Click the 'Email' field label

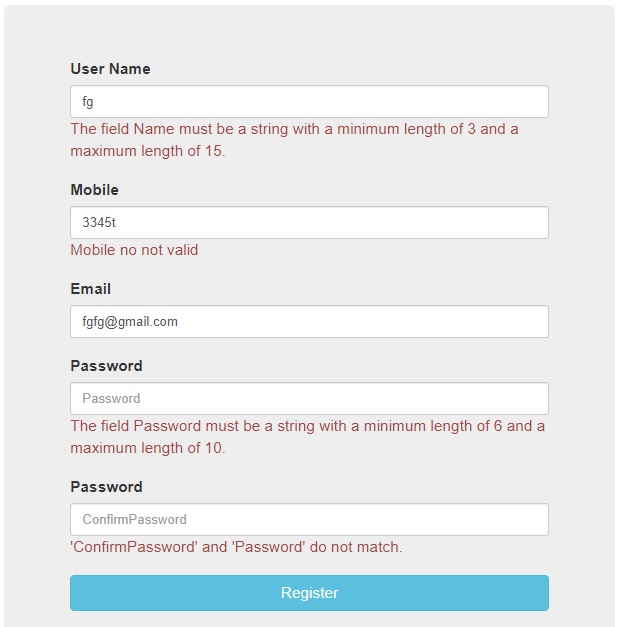(x=91, y=289)
